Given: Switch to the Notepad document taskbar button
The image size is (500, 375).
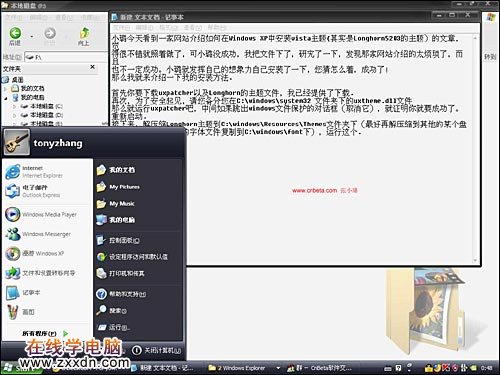Looking at the screenshot, I should pyautogui.click(x=163, y=368).
